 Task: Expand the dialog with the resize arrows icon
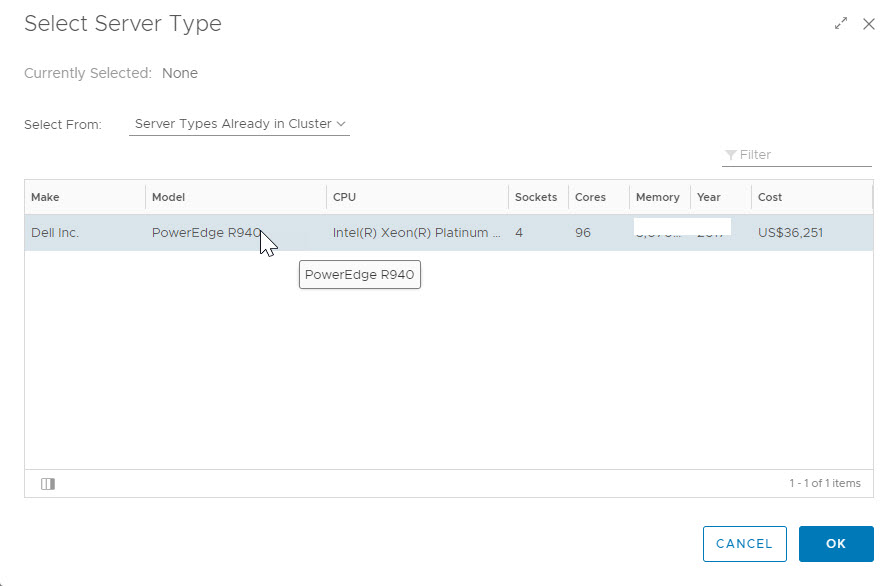point(841,24)
